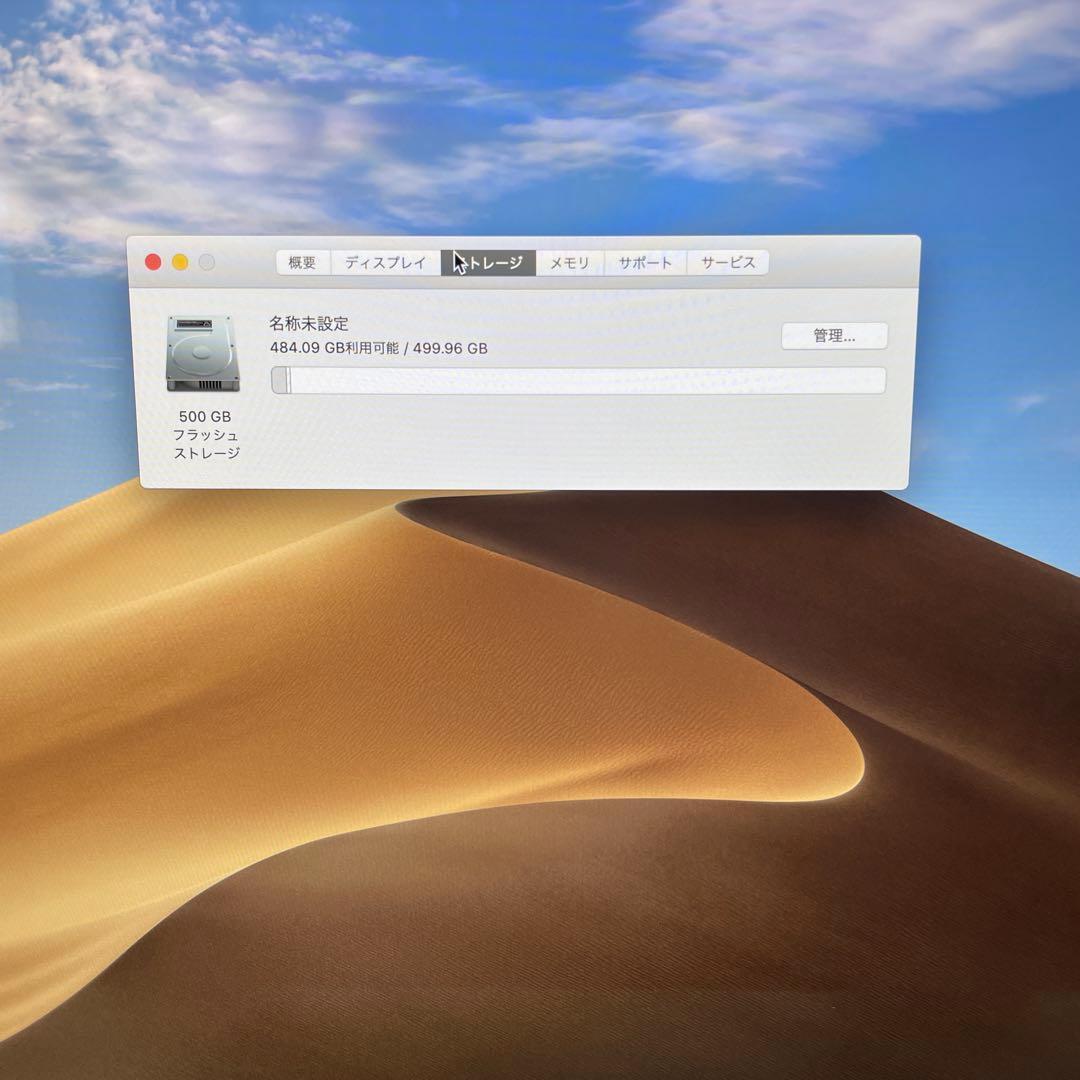Open the 概要 (Overview) tab
Screen dimensions: 1080x1080
(303, 262)
